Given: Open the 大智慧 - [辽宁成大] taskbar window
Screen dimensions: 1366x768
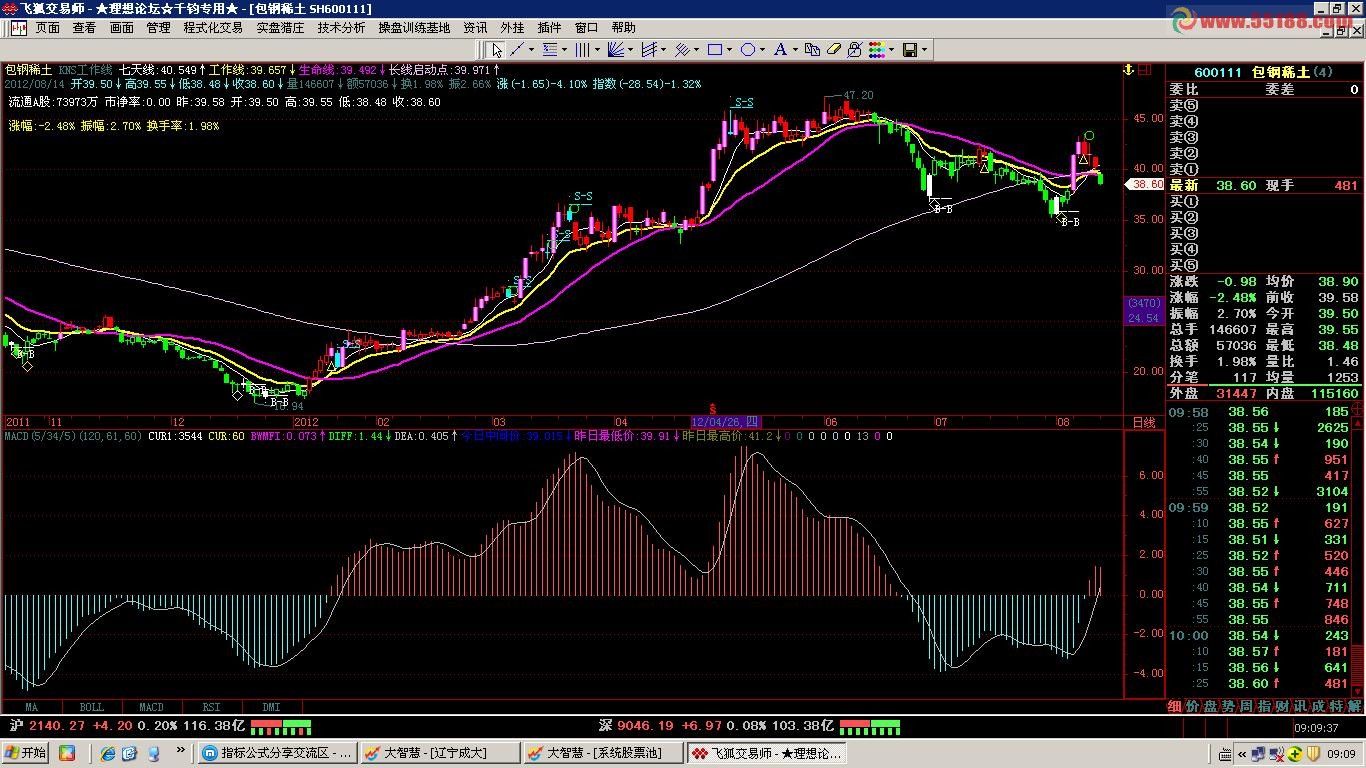Looking at the screenshot, I should pos(440,752).
